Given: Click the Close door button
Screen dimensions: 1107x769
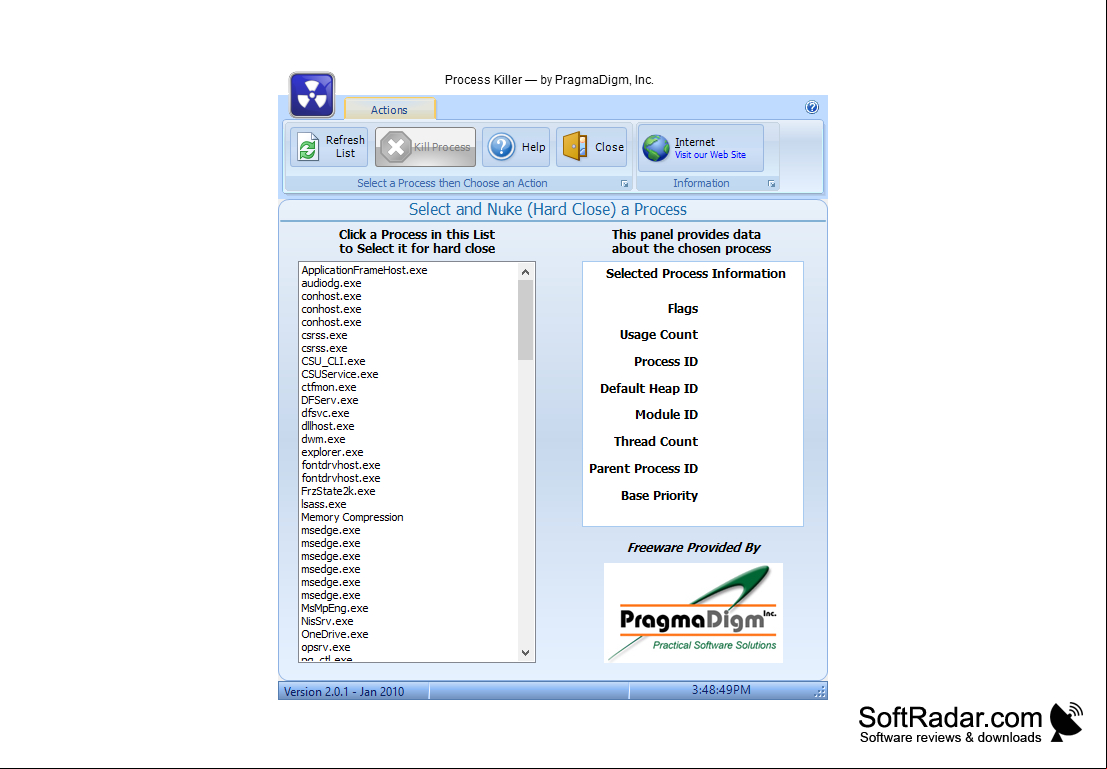Looking at the screenshot, I should [592, 147].
